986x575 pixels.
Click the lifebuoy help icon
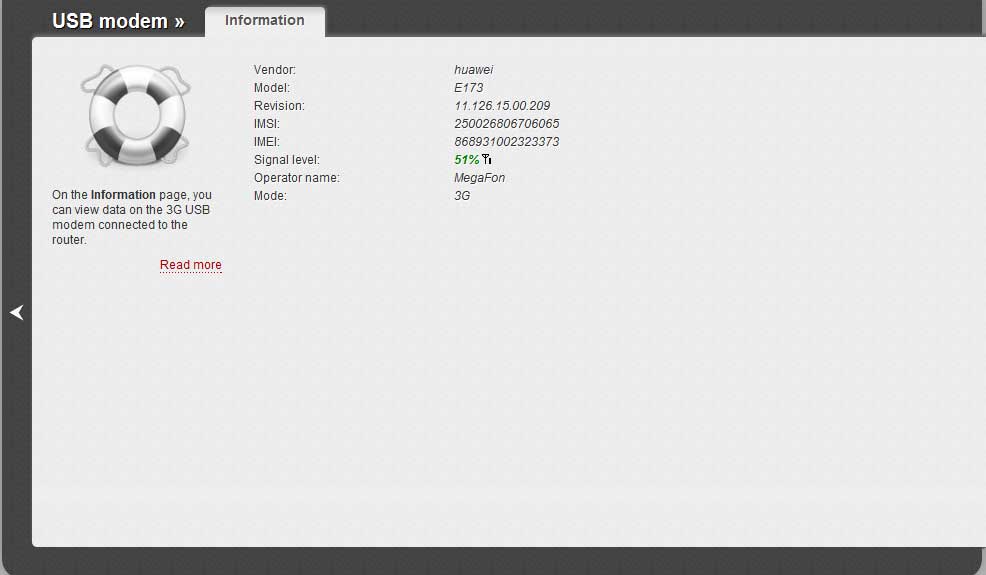pyautogui.click(x=136, y=115)
